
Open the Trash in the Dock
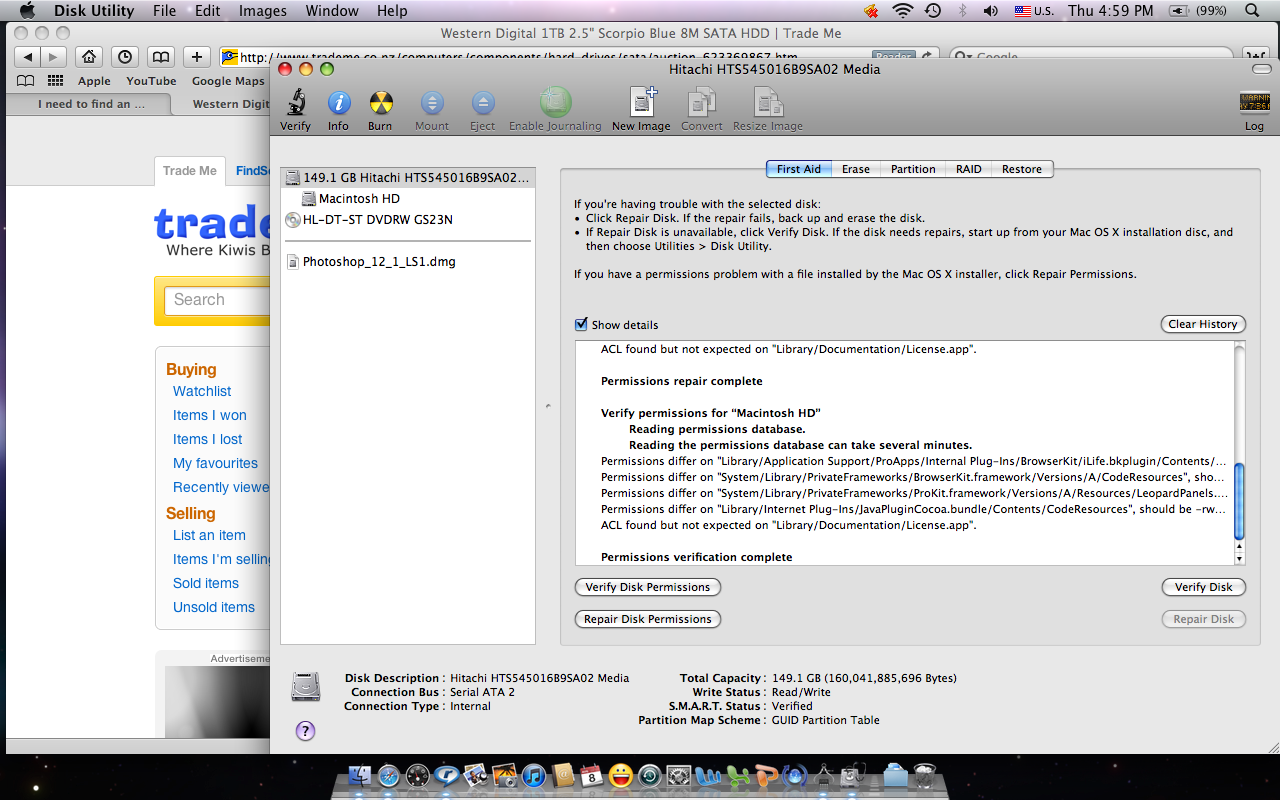click(x=926, y=776)
